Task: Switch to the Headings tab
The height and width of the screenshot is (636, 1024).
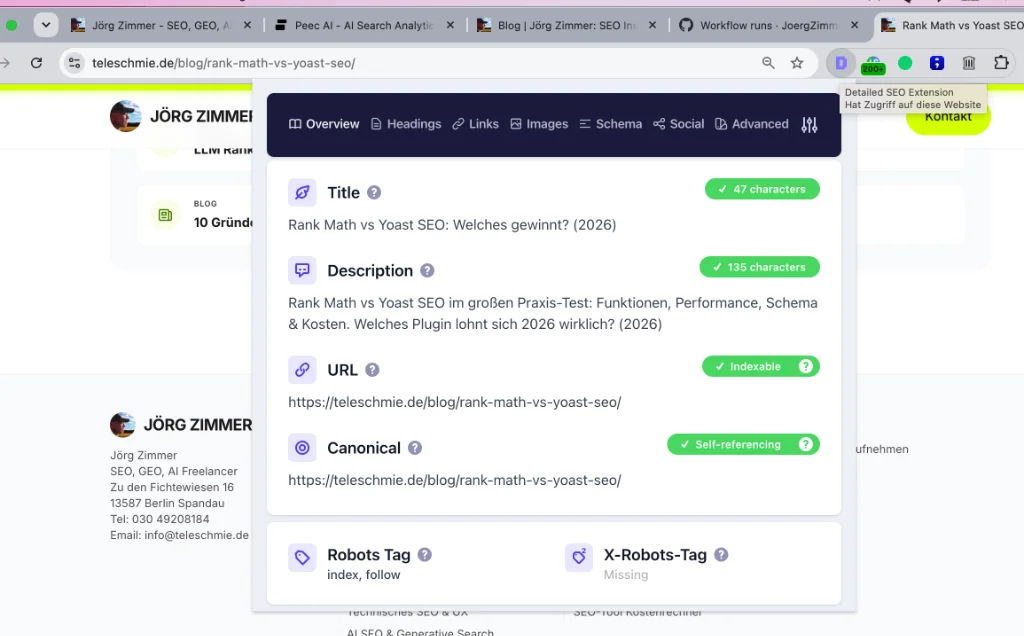Action: tap(406, 124)
